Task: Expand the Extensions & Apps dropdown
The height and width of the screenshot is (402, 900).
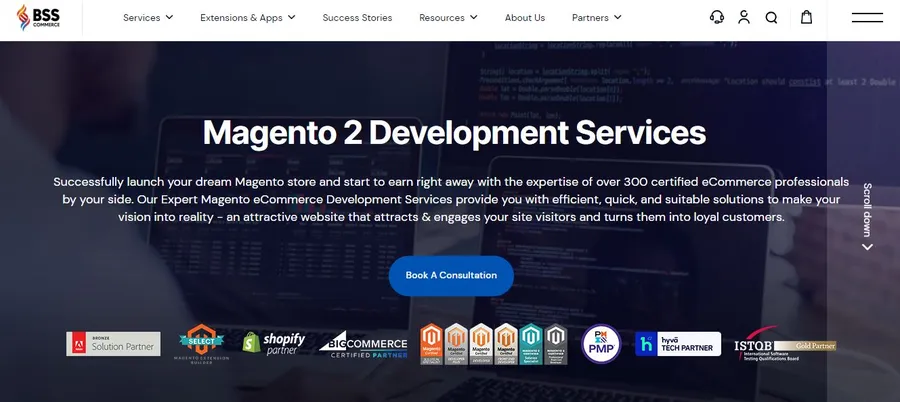Action: 248,18
